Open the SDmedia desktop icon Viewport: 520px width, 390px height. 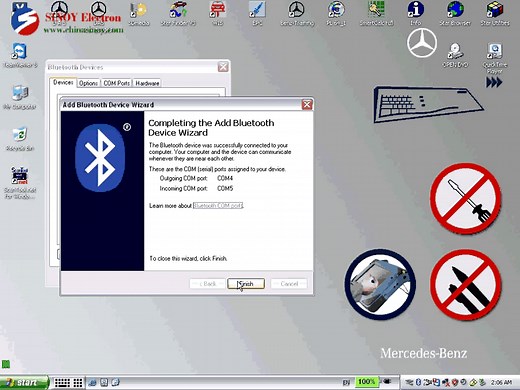(x=139, y=14)
